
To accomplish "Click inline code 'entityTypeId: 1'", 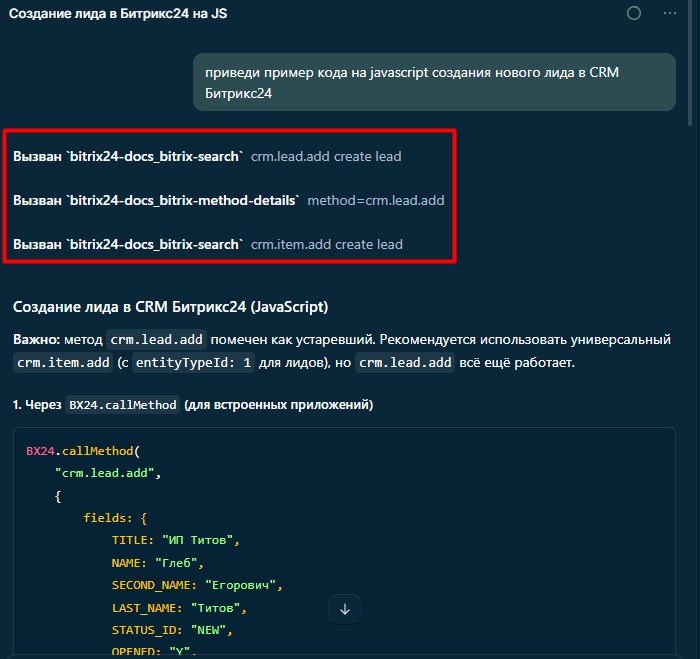I will (193, 363).
